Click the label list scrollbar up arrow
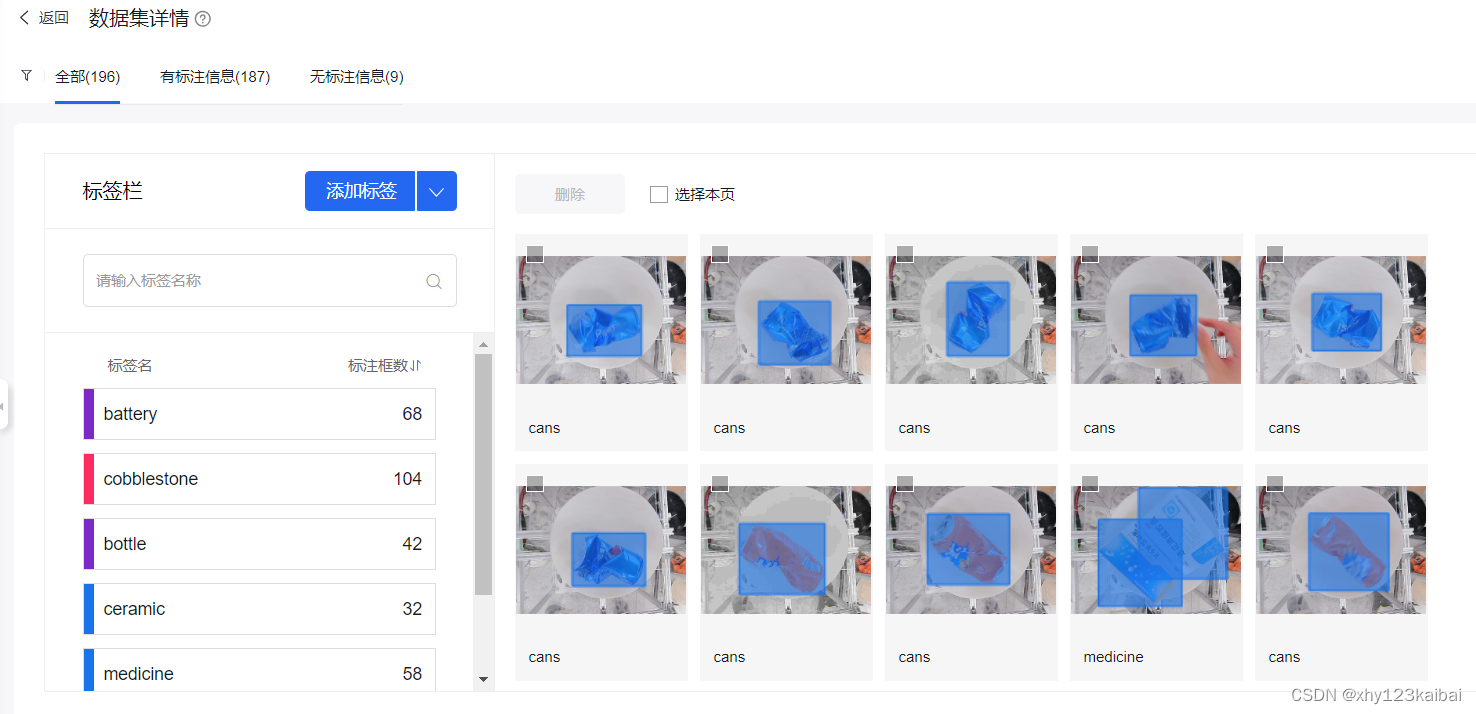The width and height of the screenshot is (1476, 714). coord(484,344)
